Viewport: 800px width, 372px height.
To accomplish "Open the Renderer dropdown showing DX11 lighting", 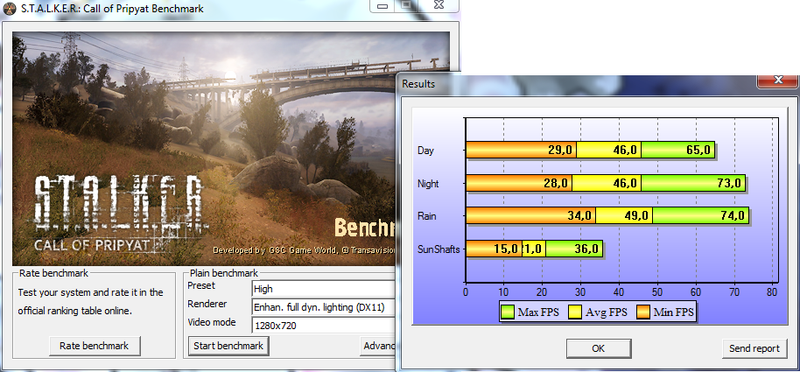I will point(324,307).
